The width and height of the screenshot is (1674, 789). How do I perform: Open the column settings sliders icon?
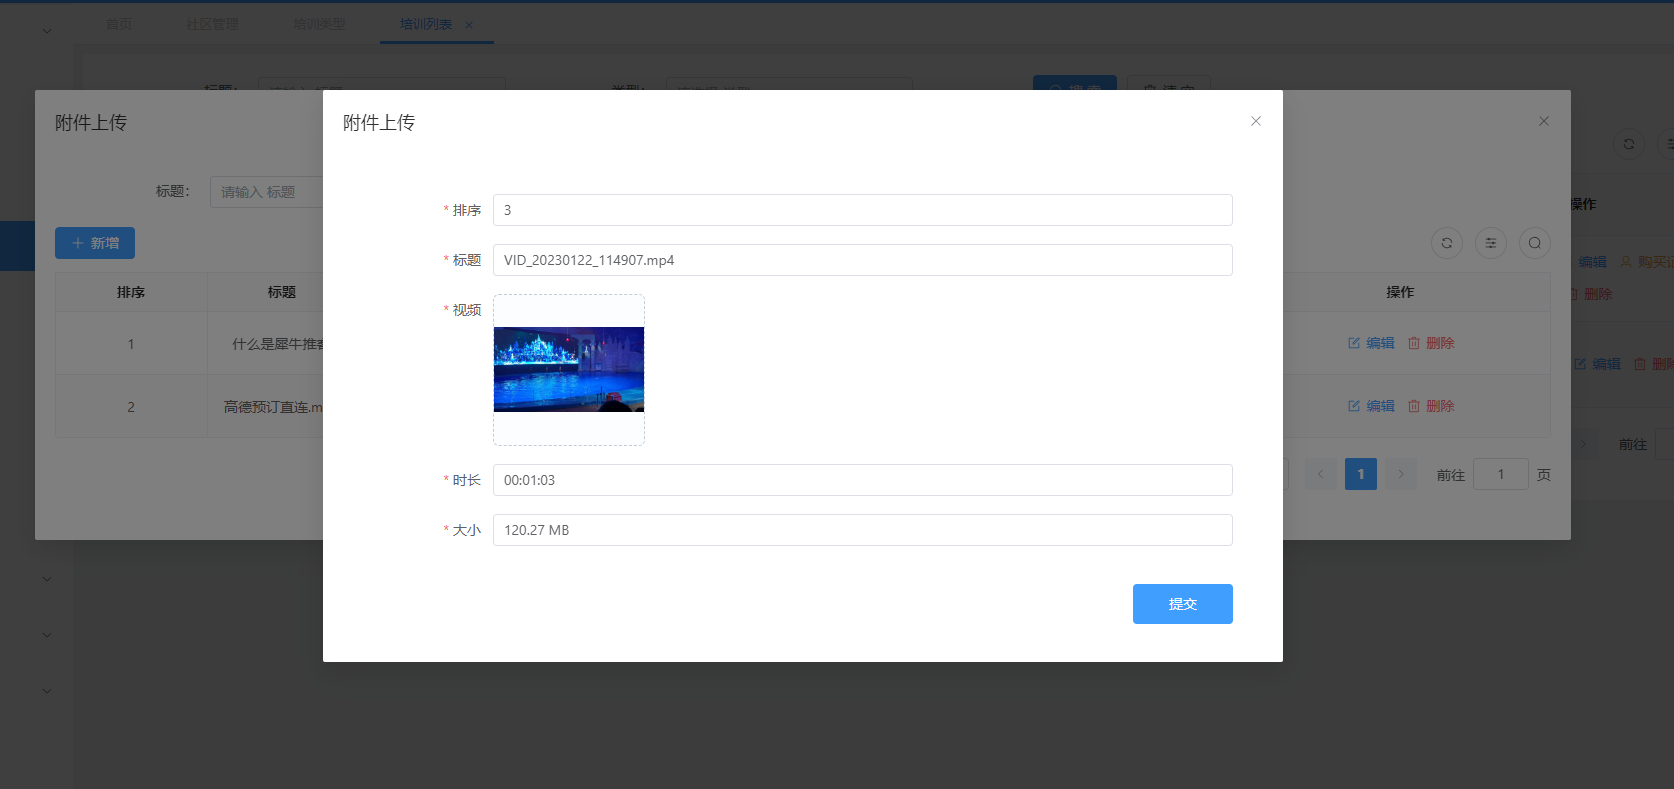click(1490, 243)
